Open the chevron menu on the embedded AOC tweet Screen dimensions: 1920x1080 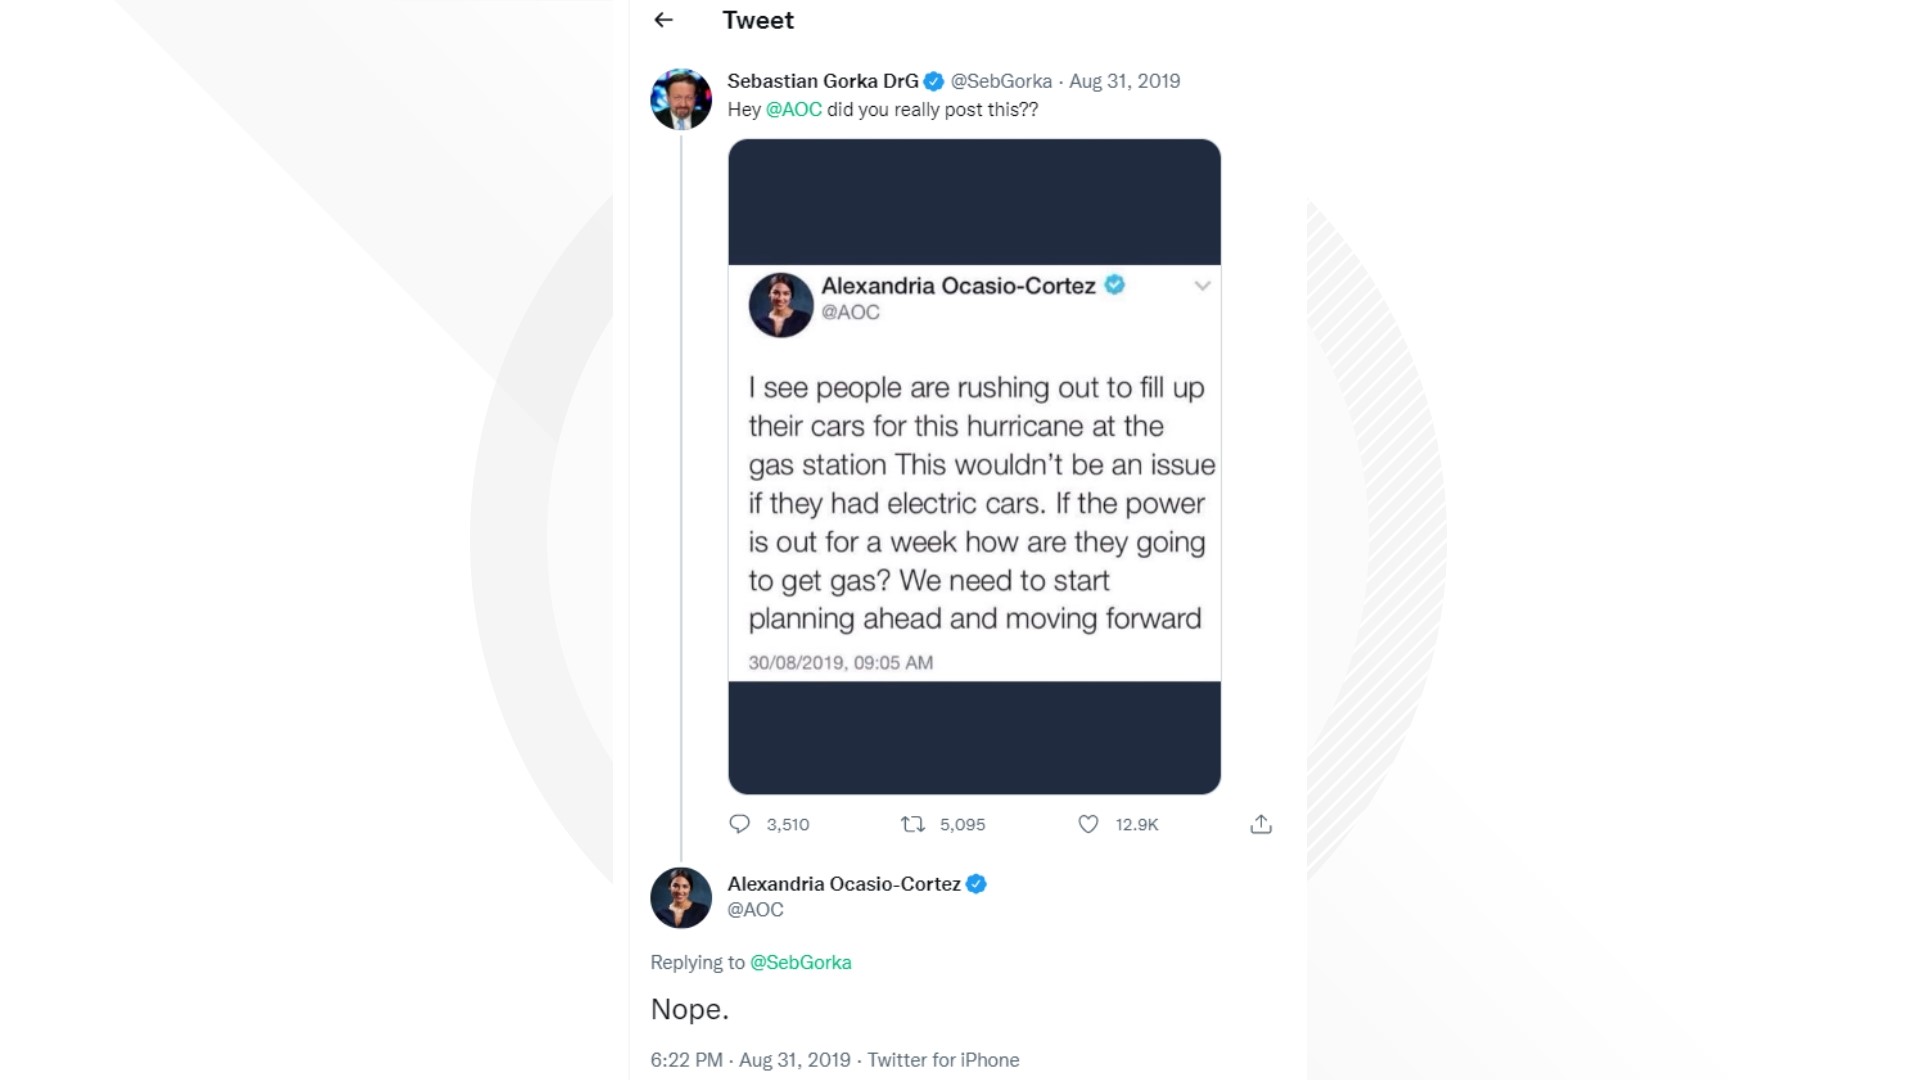(x=1203, y=286)
